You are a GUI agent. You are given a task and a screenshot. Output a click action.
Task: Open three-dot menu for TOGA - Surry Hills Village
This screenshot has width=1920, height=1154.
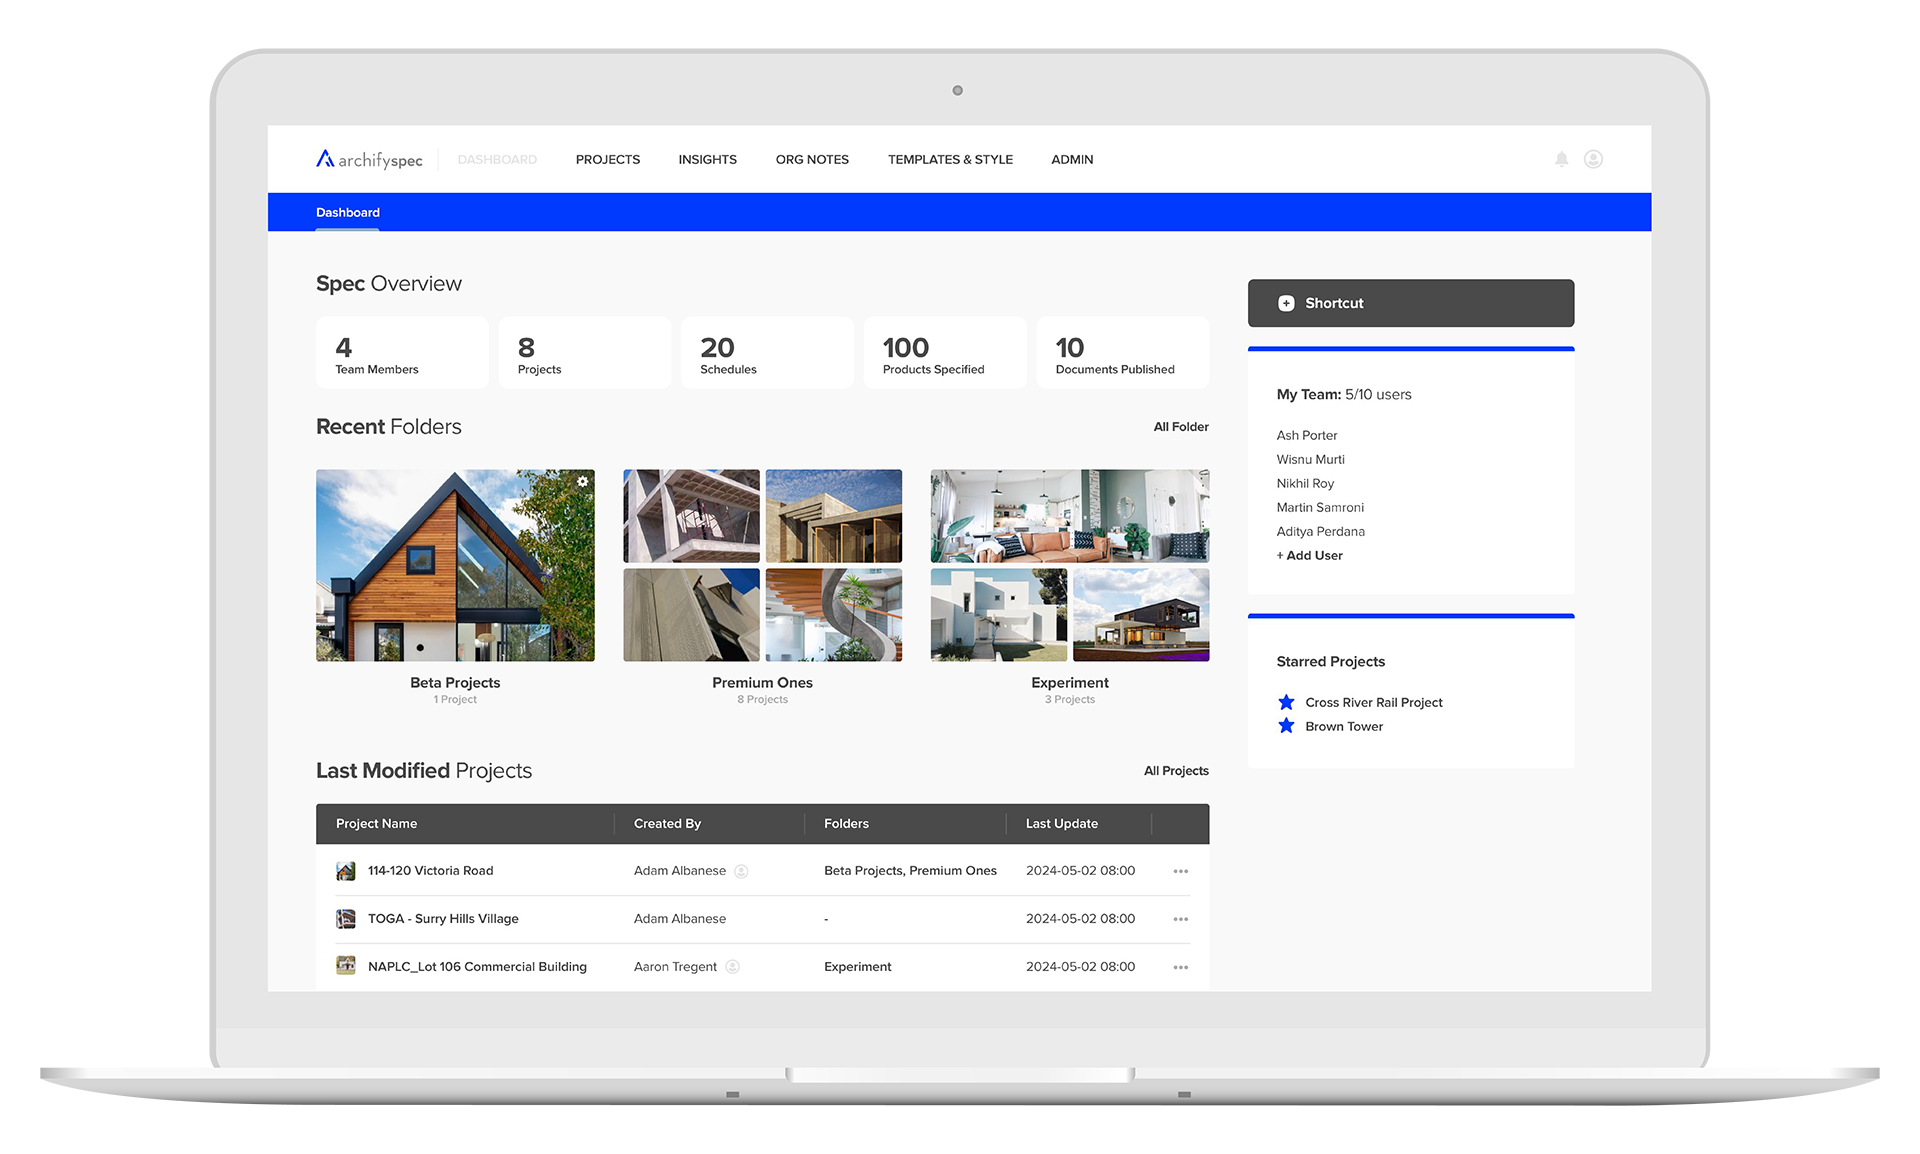coord(1180,919)
